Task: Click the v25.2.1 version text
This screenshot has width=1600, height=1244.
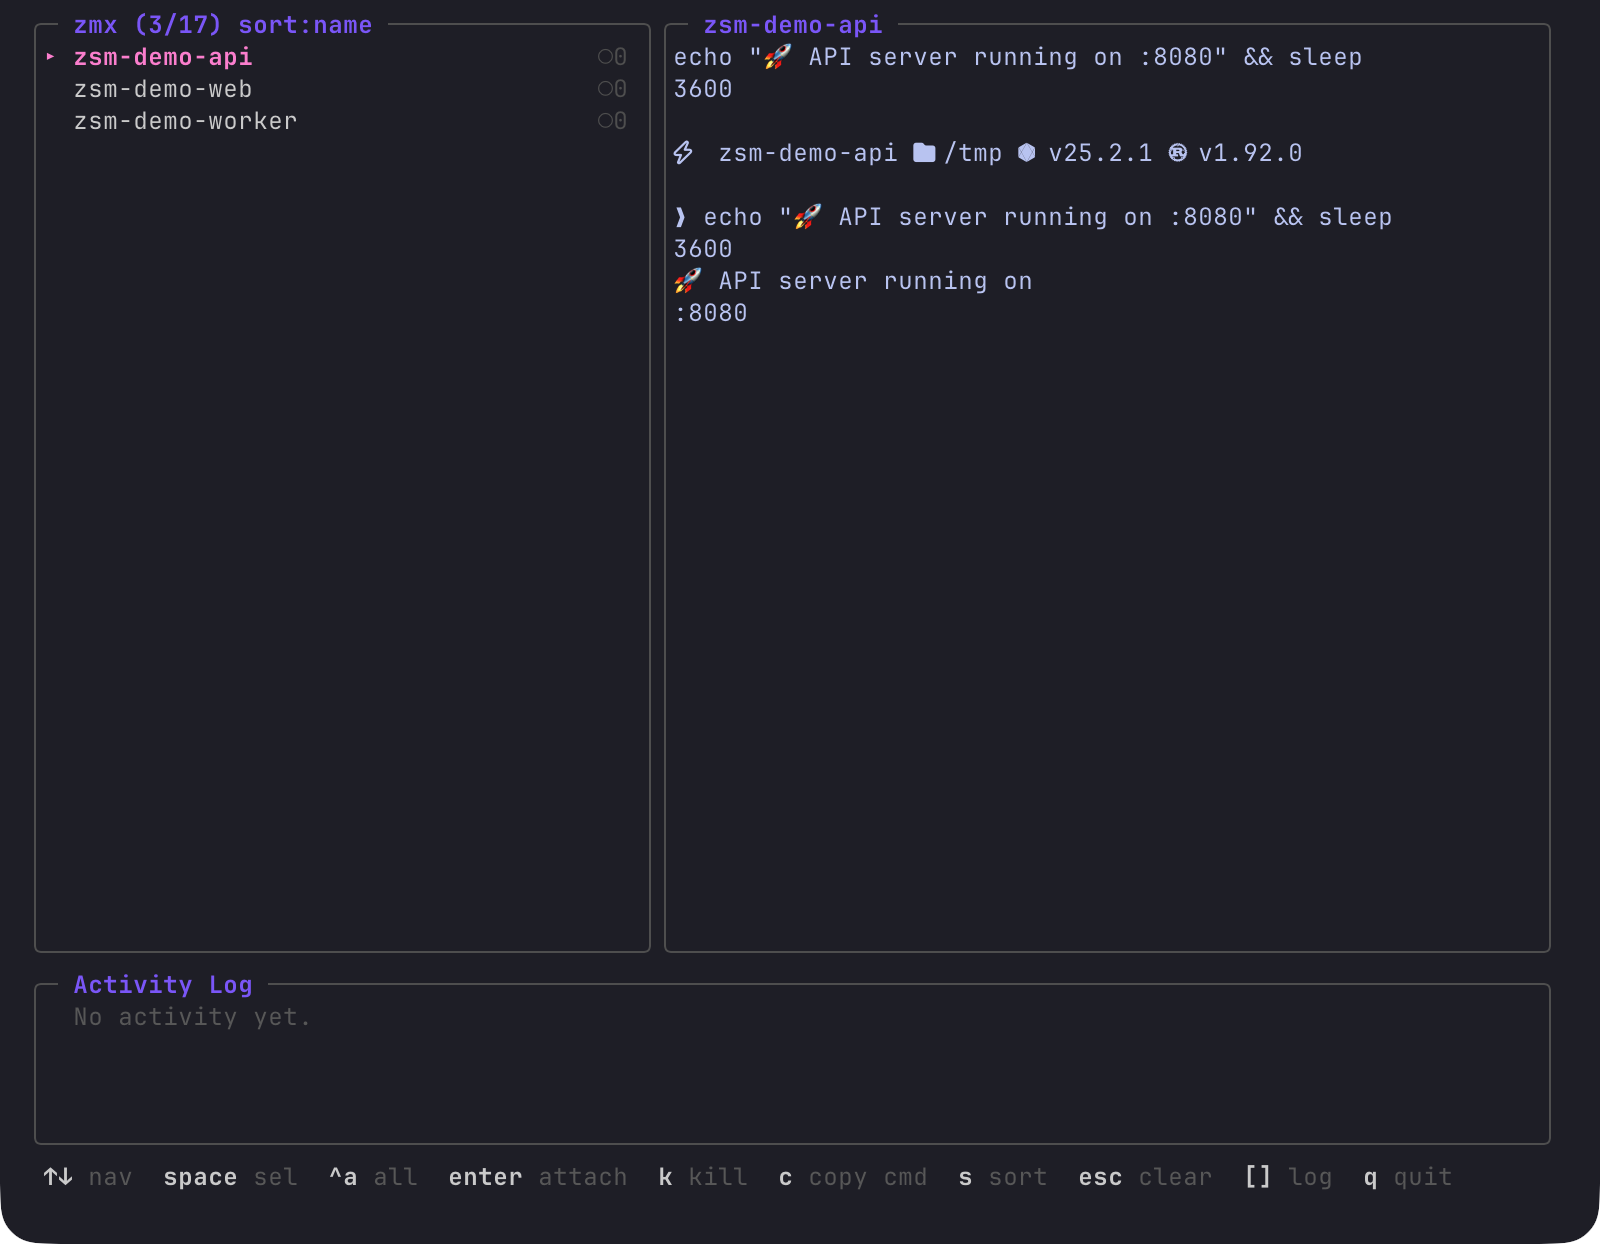Action: tap(1100, 153)
